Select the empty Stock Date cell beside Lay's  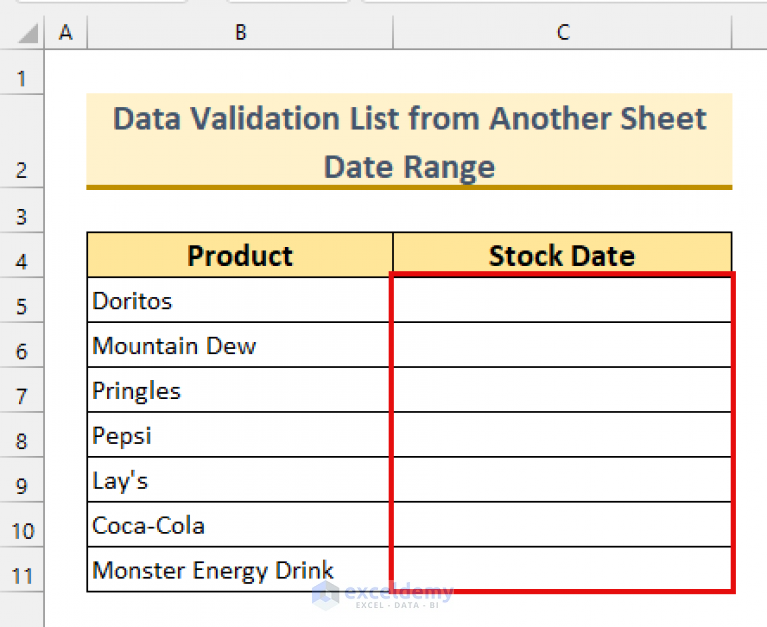[562, 481]
